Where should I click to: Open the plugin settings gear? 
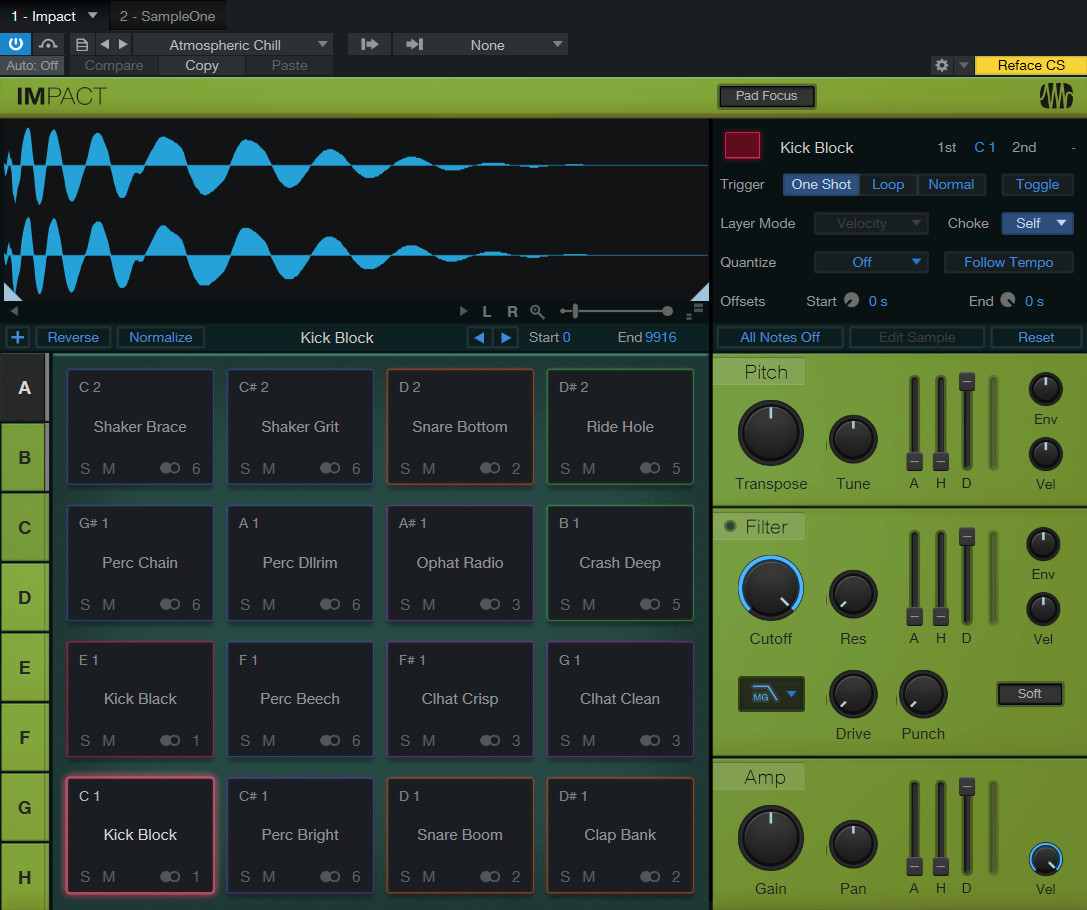[x=941, y=65]
